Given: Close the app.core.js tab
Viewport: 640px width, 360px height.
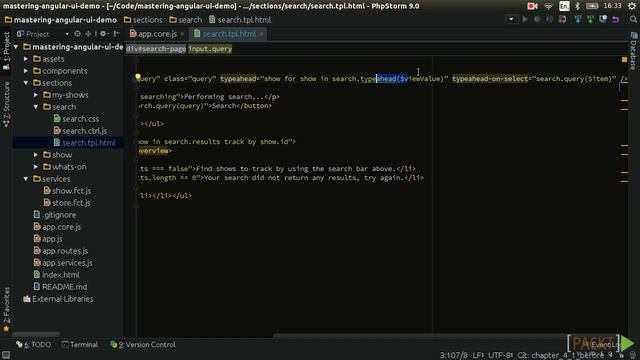Looking at the screenshot, I should pyautogui.click(x=182, y=34).
